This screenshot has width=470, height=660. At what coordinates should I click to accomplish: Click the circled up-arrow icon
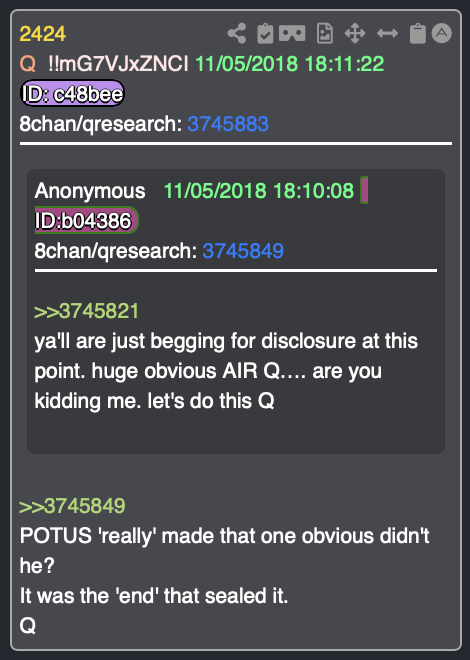(442, 33)
